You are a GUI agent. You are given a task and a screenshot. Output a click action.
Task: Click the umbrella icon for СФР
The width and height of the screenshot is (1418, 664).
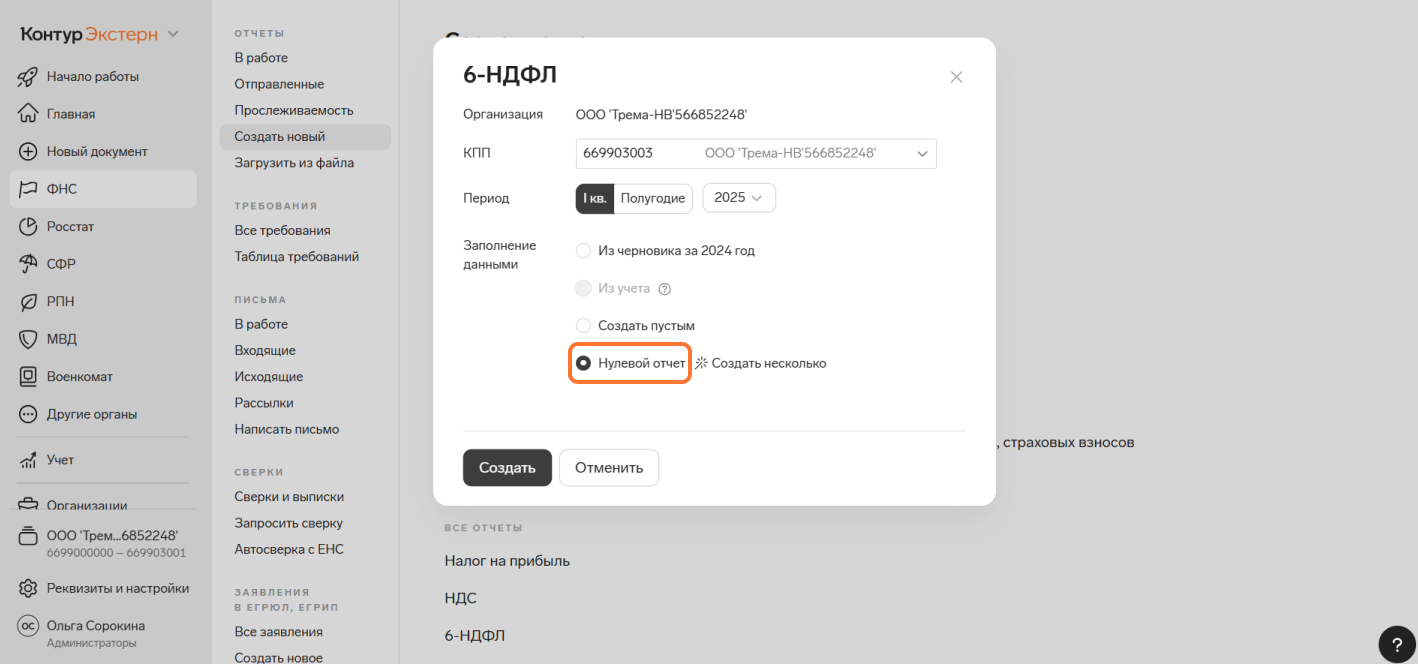pos(28,264)
